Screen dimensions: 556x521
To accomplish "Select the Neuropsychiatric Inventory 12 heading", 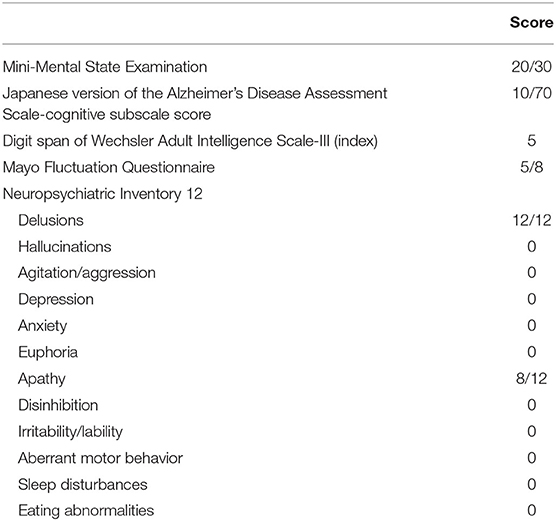I will click(102, 194).
